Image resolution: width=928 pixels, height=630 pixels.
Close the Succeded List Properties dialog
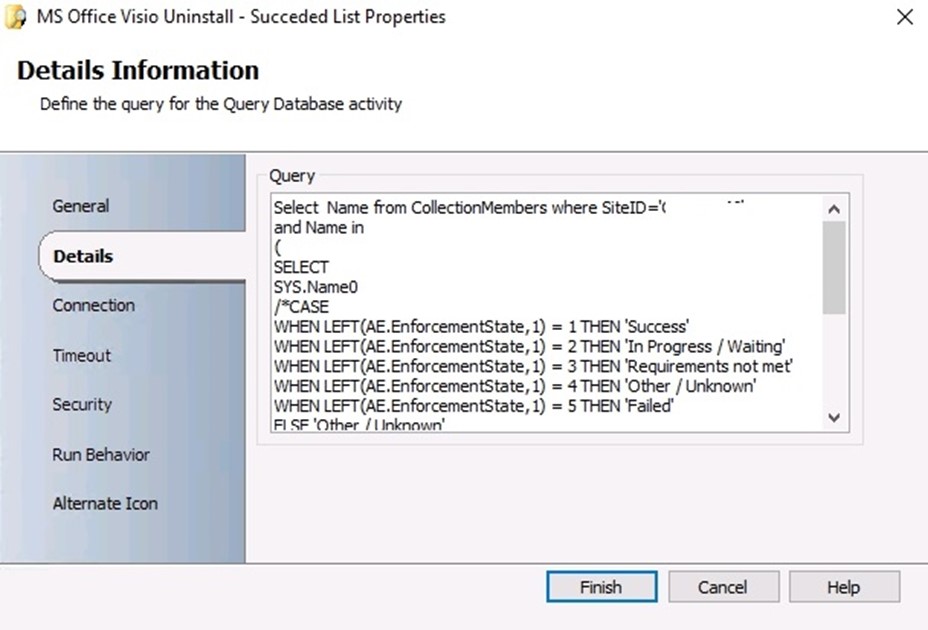[x=904, y=18]
